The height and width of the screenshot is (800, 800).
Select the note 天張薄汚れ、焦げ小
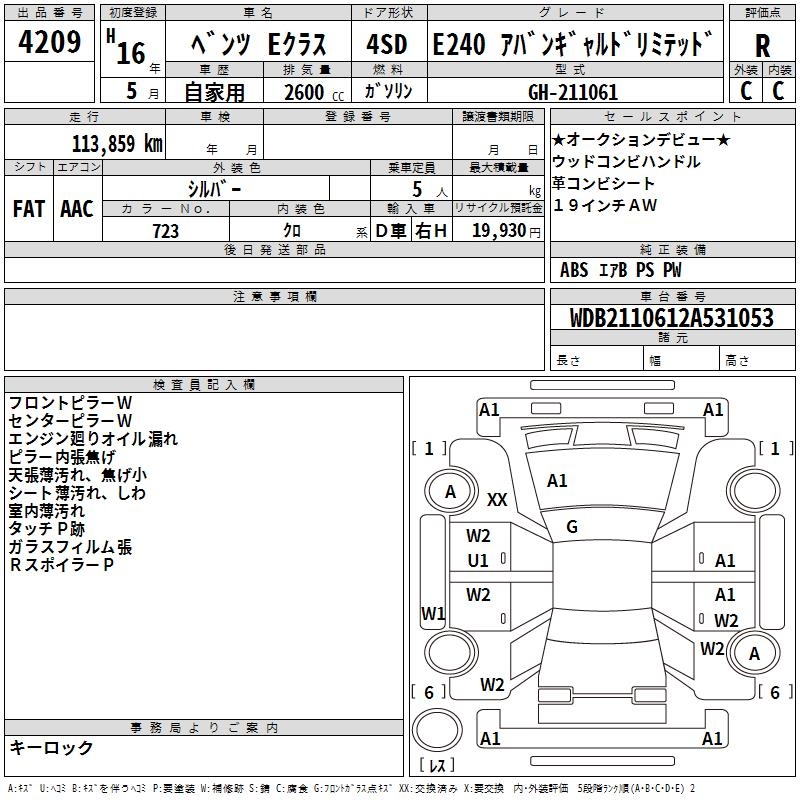tap(78, 475)
